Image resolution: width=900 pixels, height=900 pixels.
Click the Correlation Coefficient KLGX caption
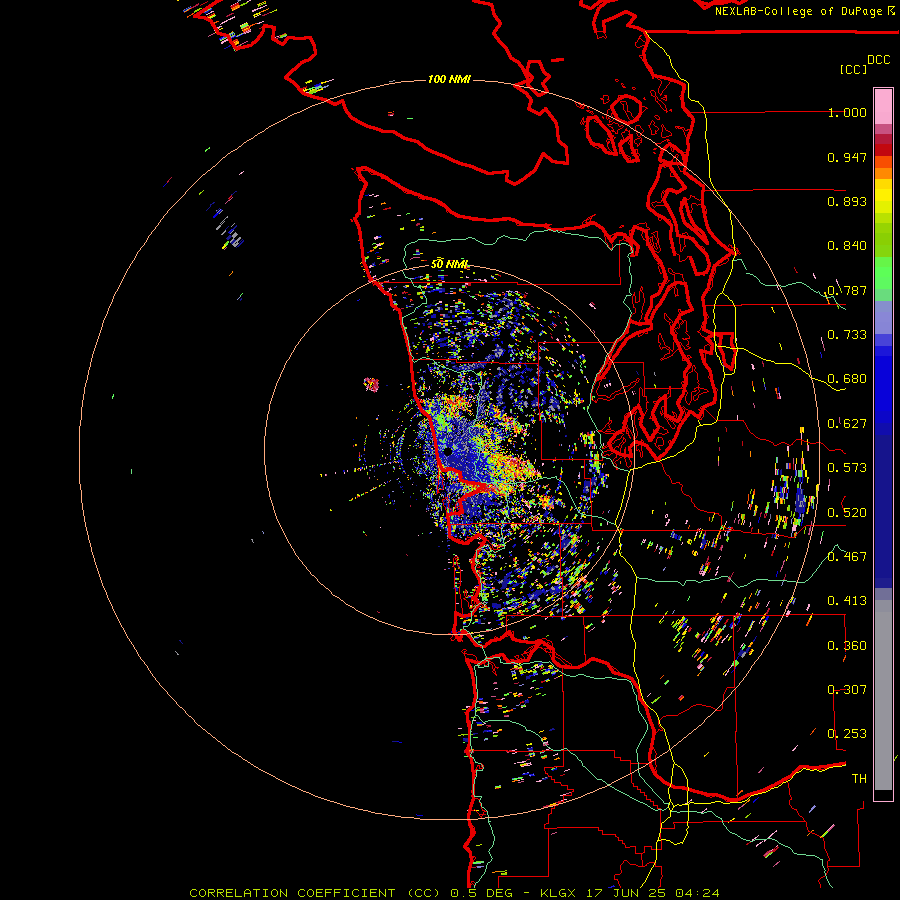[454, 893]
